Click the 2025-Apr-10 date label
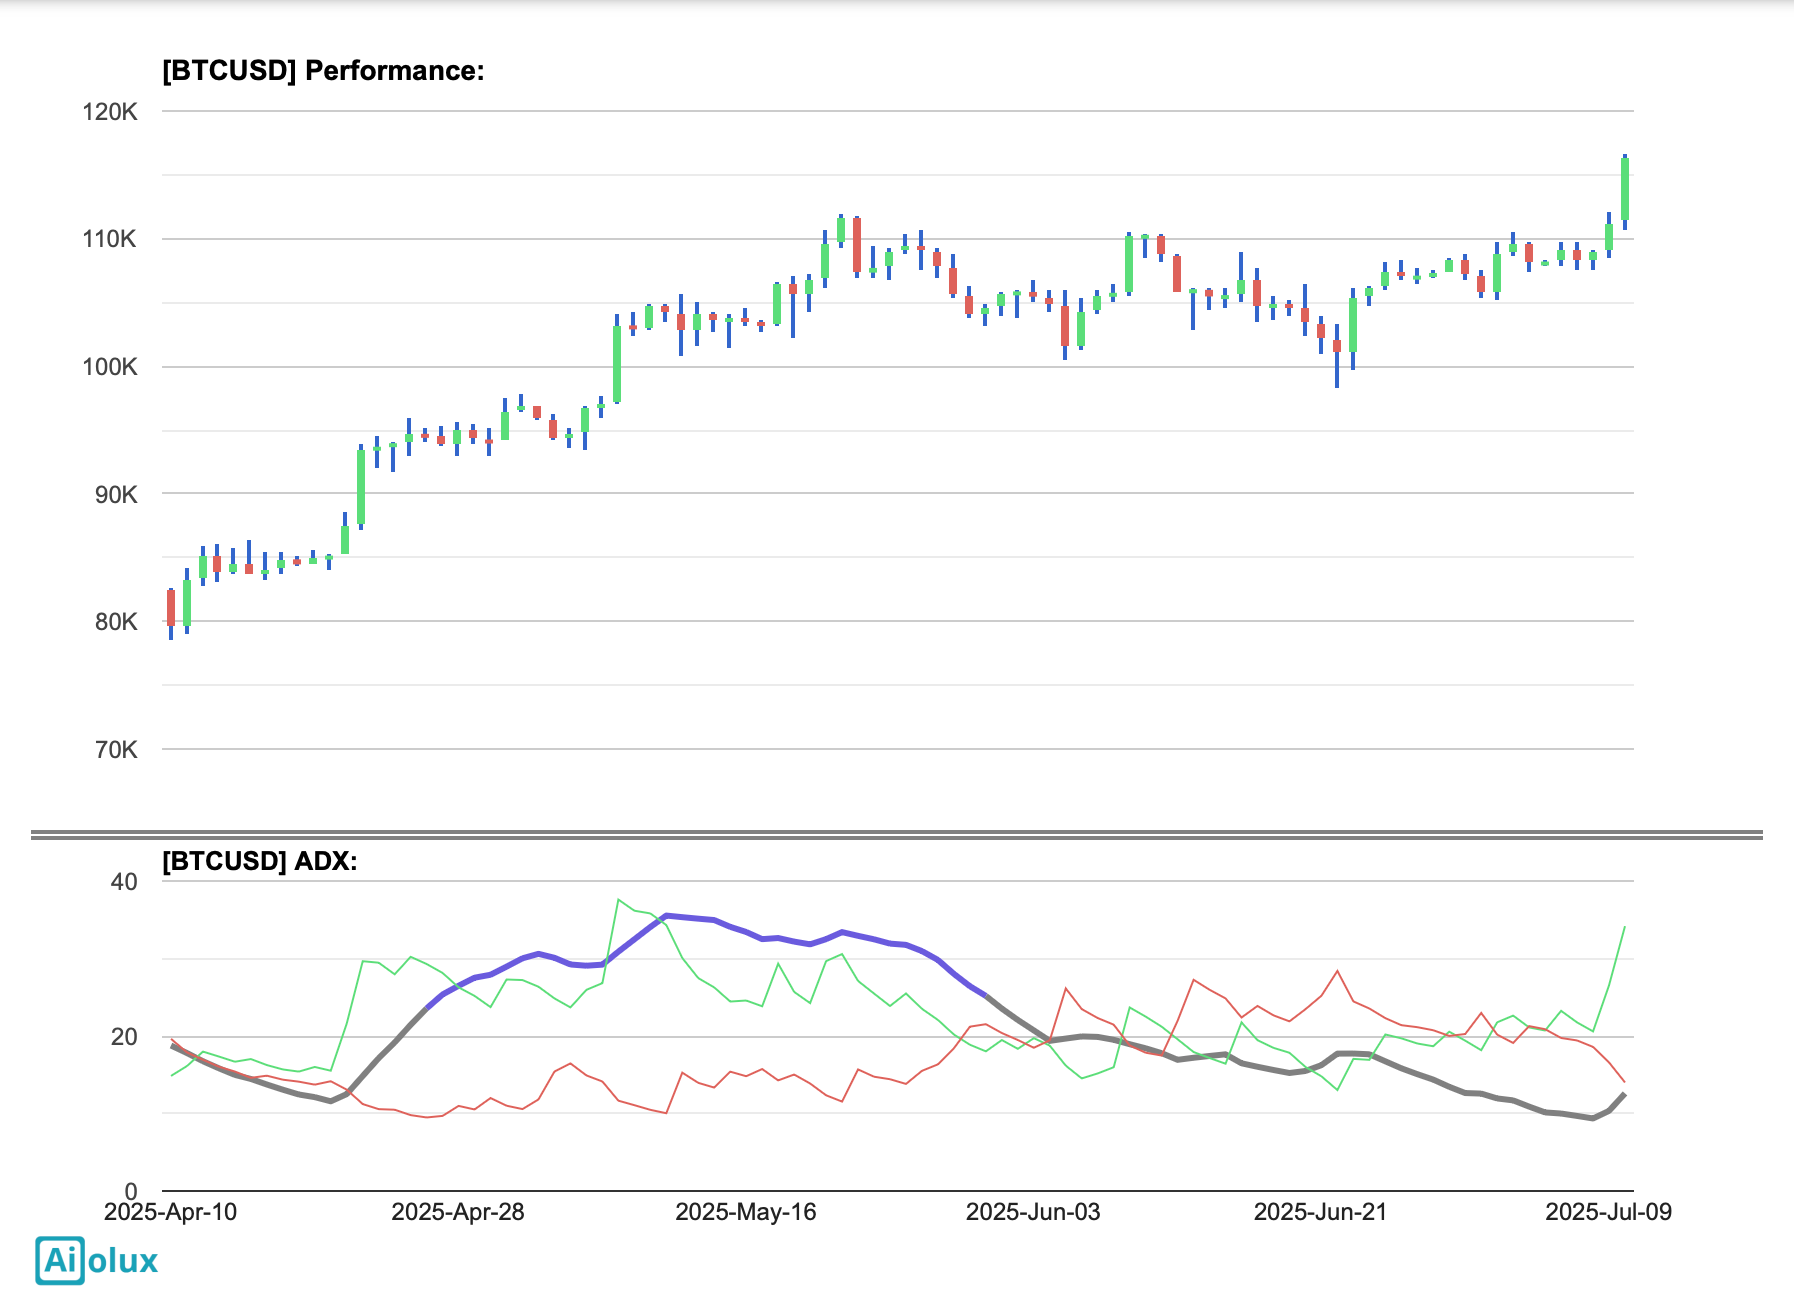1794x1314 pixels. (171, 1212)
